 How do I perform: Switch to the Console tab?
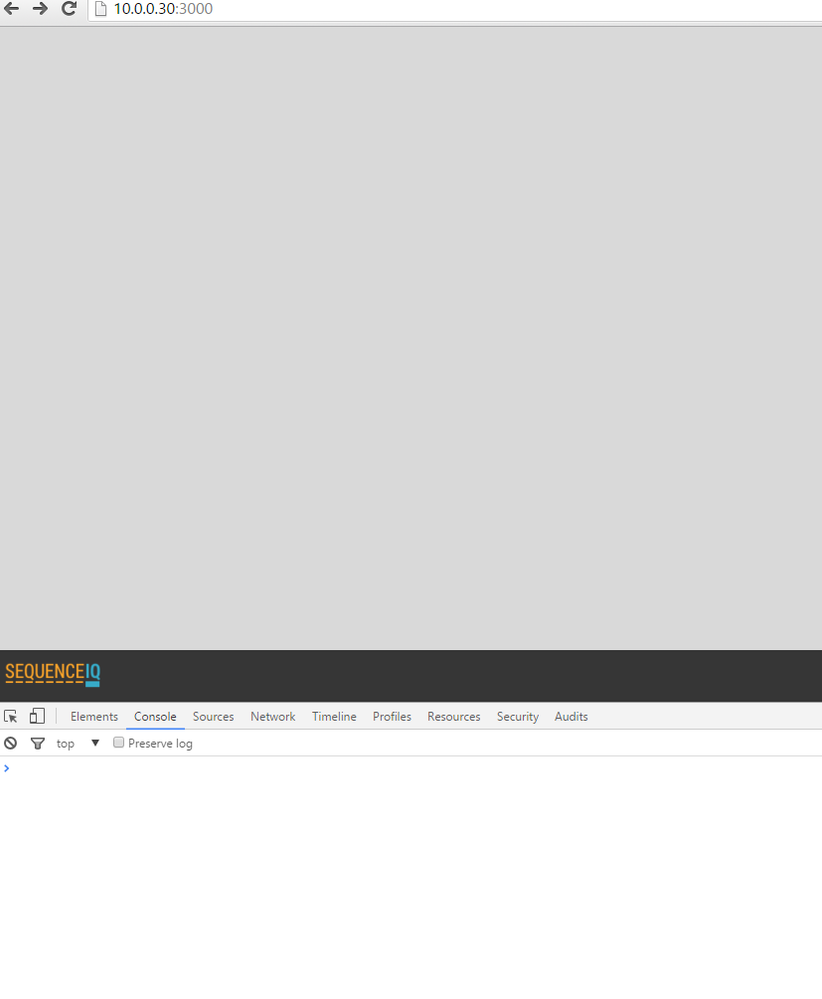155,716
